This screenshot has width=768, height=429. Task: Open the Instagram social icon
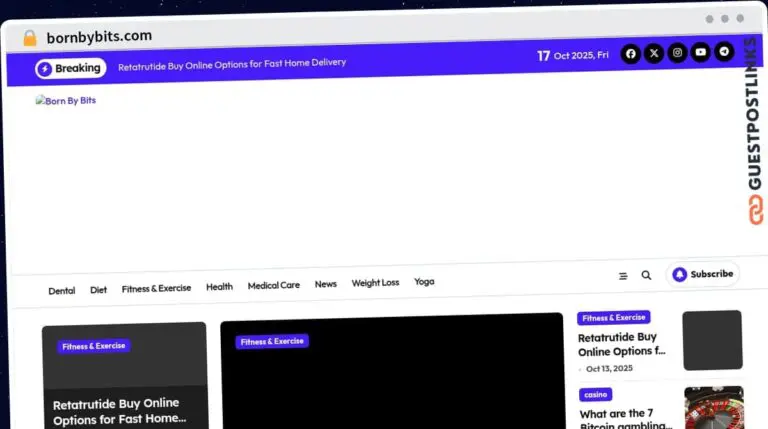point(677,52)
